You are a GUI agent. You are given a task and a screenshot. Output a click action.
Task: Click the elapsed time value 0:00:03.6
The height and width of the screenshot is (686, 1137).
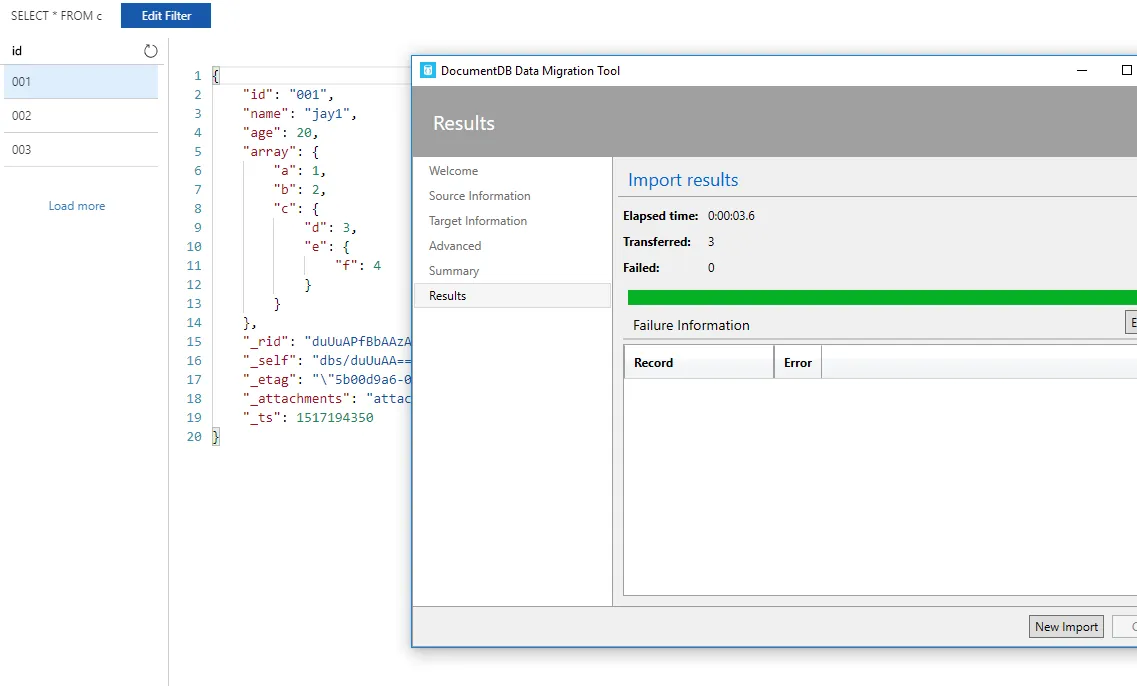[x=731, y=216]
